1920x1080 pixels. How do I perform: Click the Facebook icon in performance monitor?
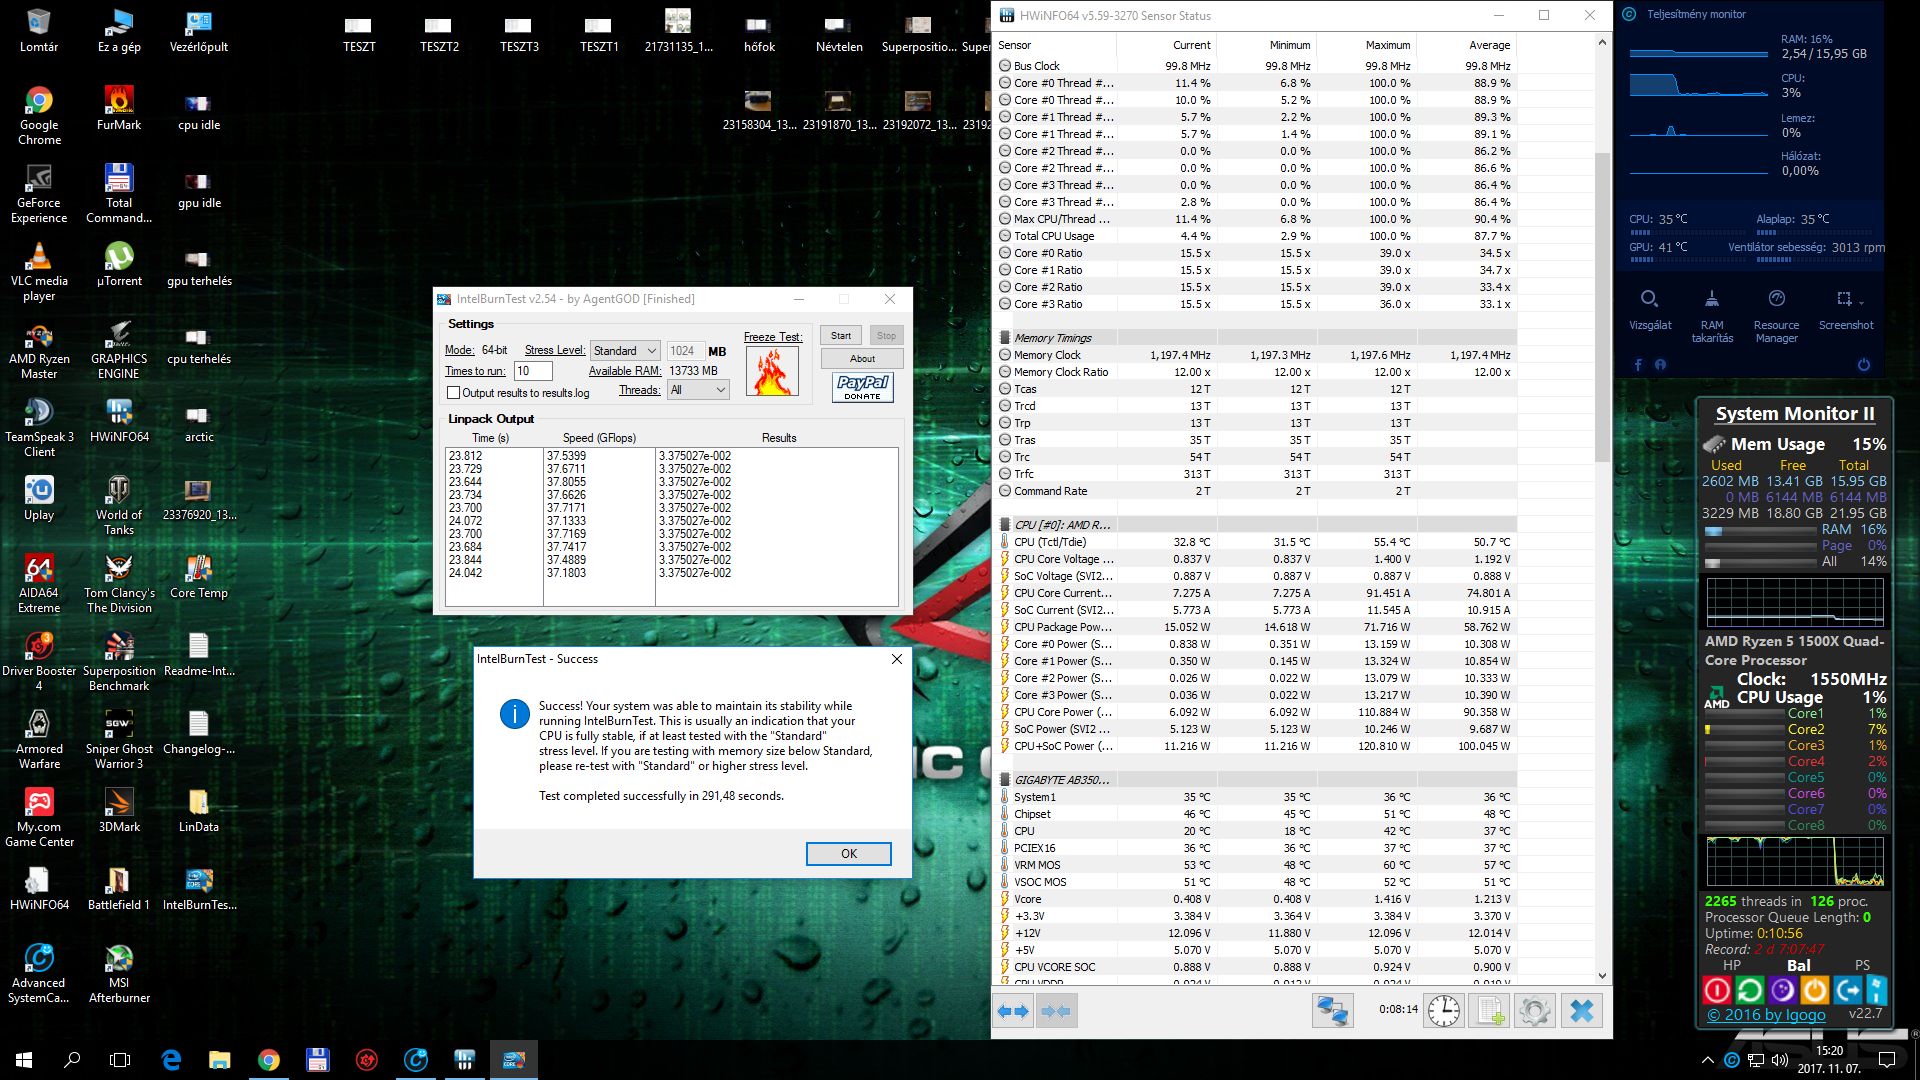click(x=1638, y=365)
